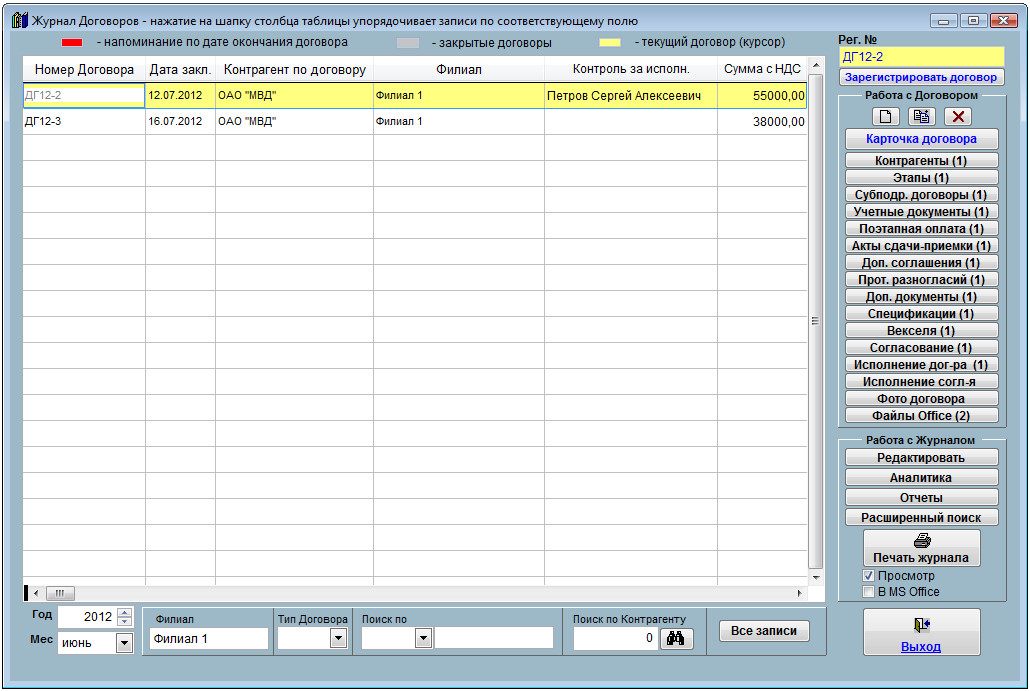Open Этапы (1)

[x=921, y=177]
